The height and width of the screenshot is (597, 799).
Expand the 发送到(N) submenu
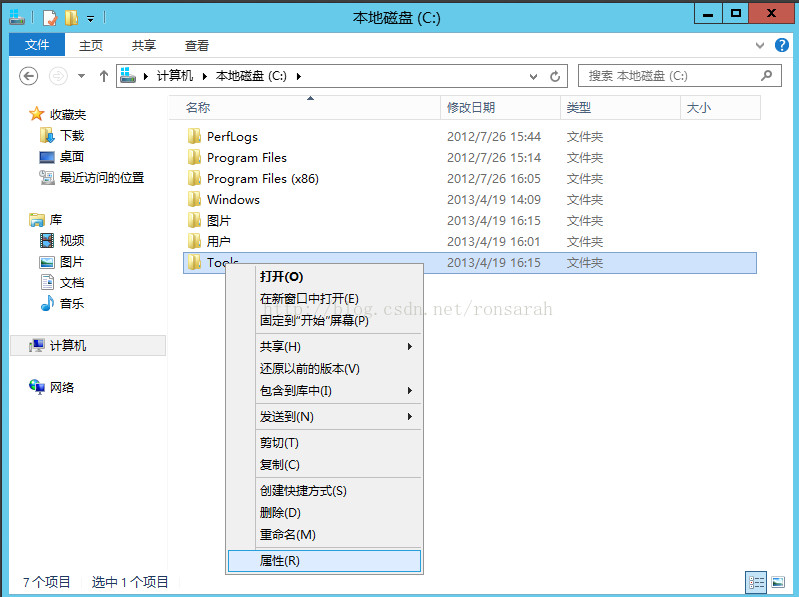[324, 417]
